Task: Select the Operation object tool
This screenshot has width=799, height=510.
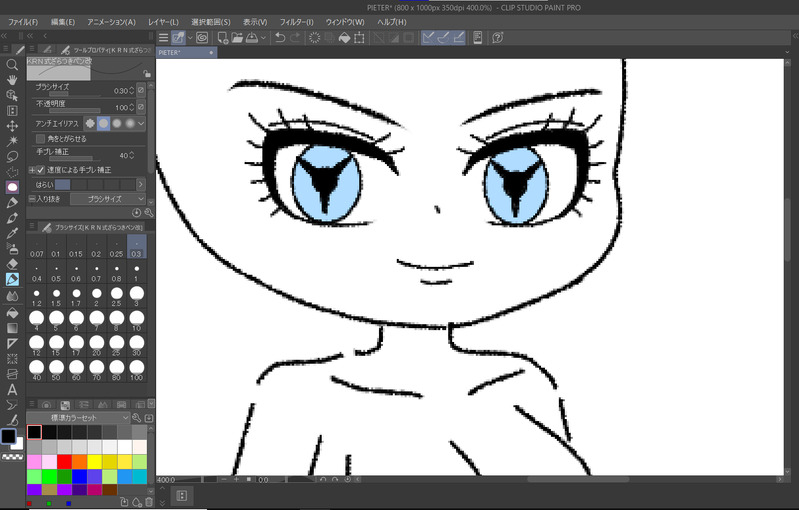Action: click(12, 95)
